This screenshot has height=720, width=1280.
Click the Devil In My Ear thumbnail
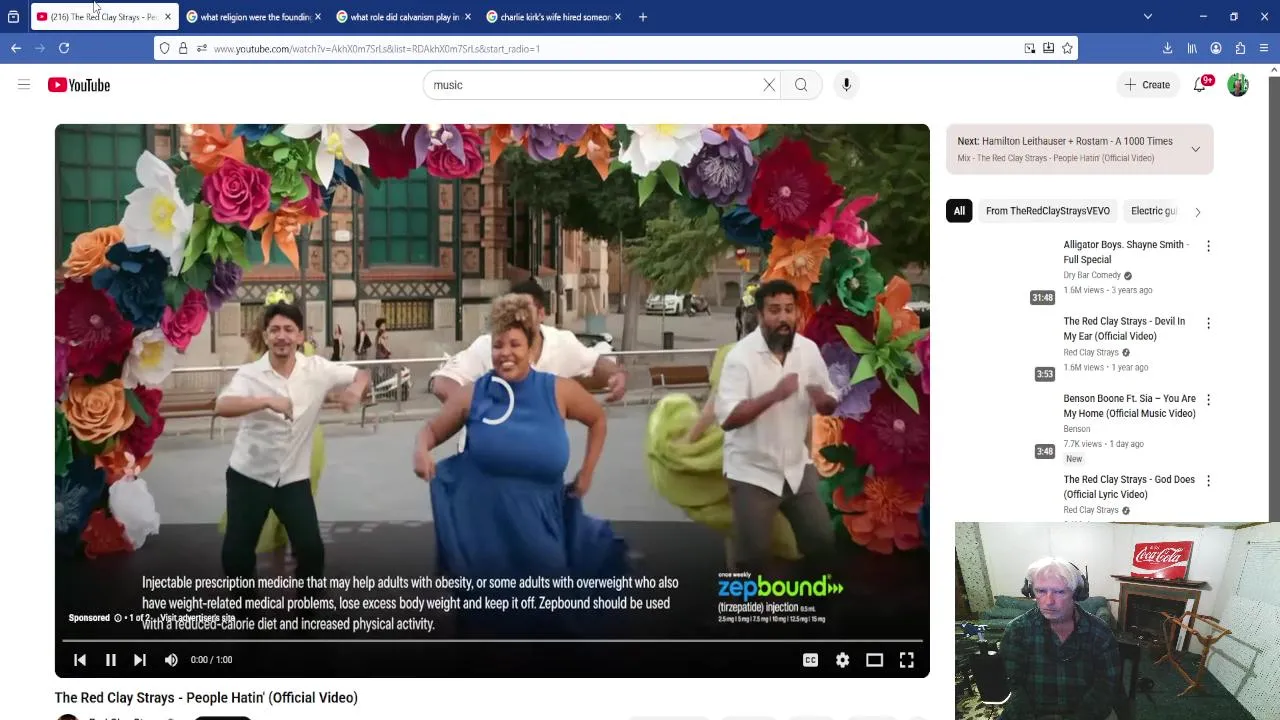point(1000,348)
